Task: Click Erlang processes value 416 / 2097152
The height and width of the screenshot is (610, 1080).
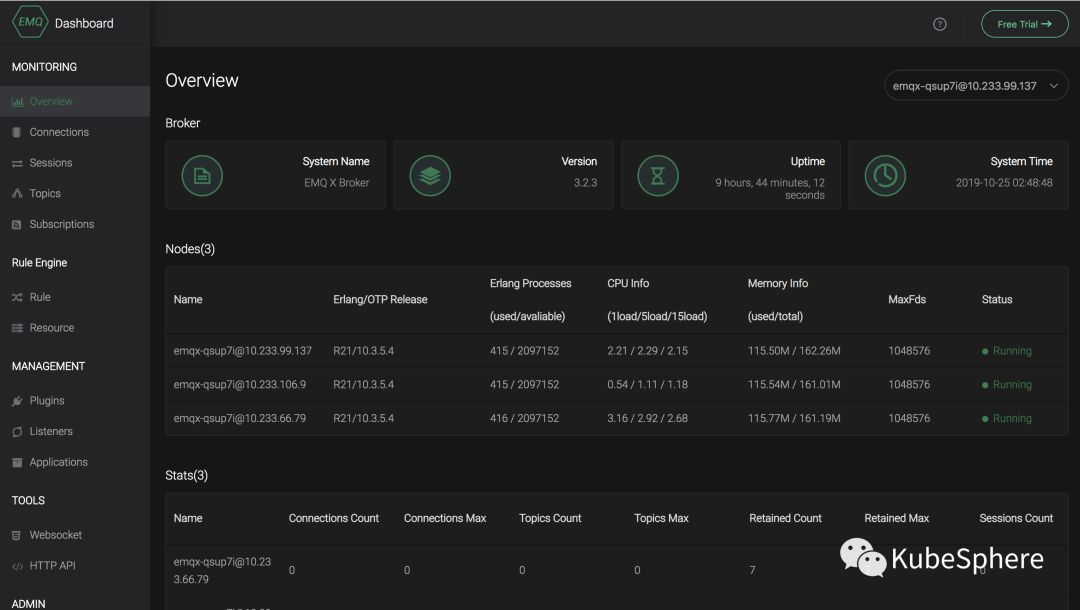Action: (524, 419)
